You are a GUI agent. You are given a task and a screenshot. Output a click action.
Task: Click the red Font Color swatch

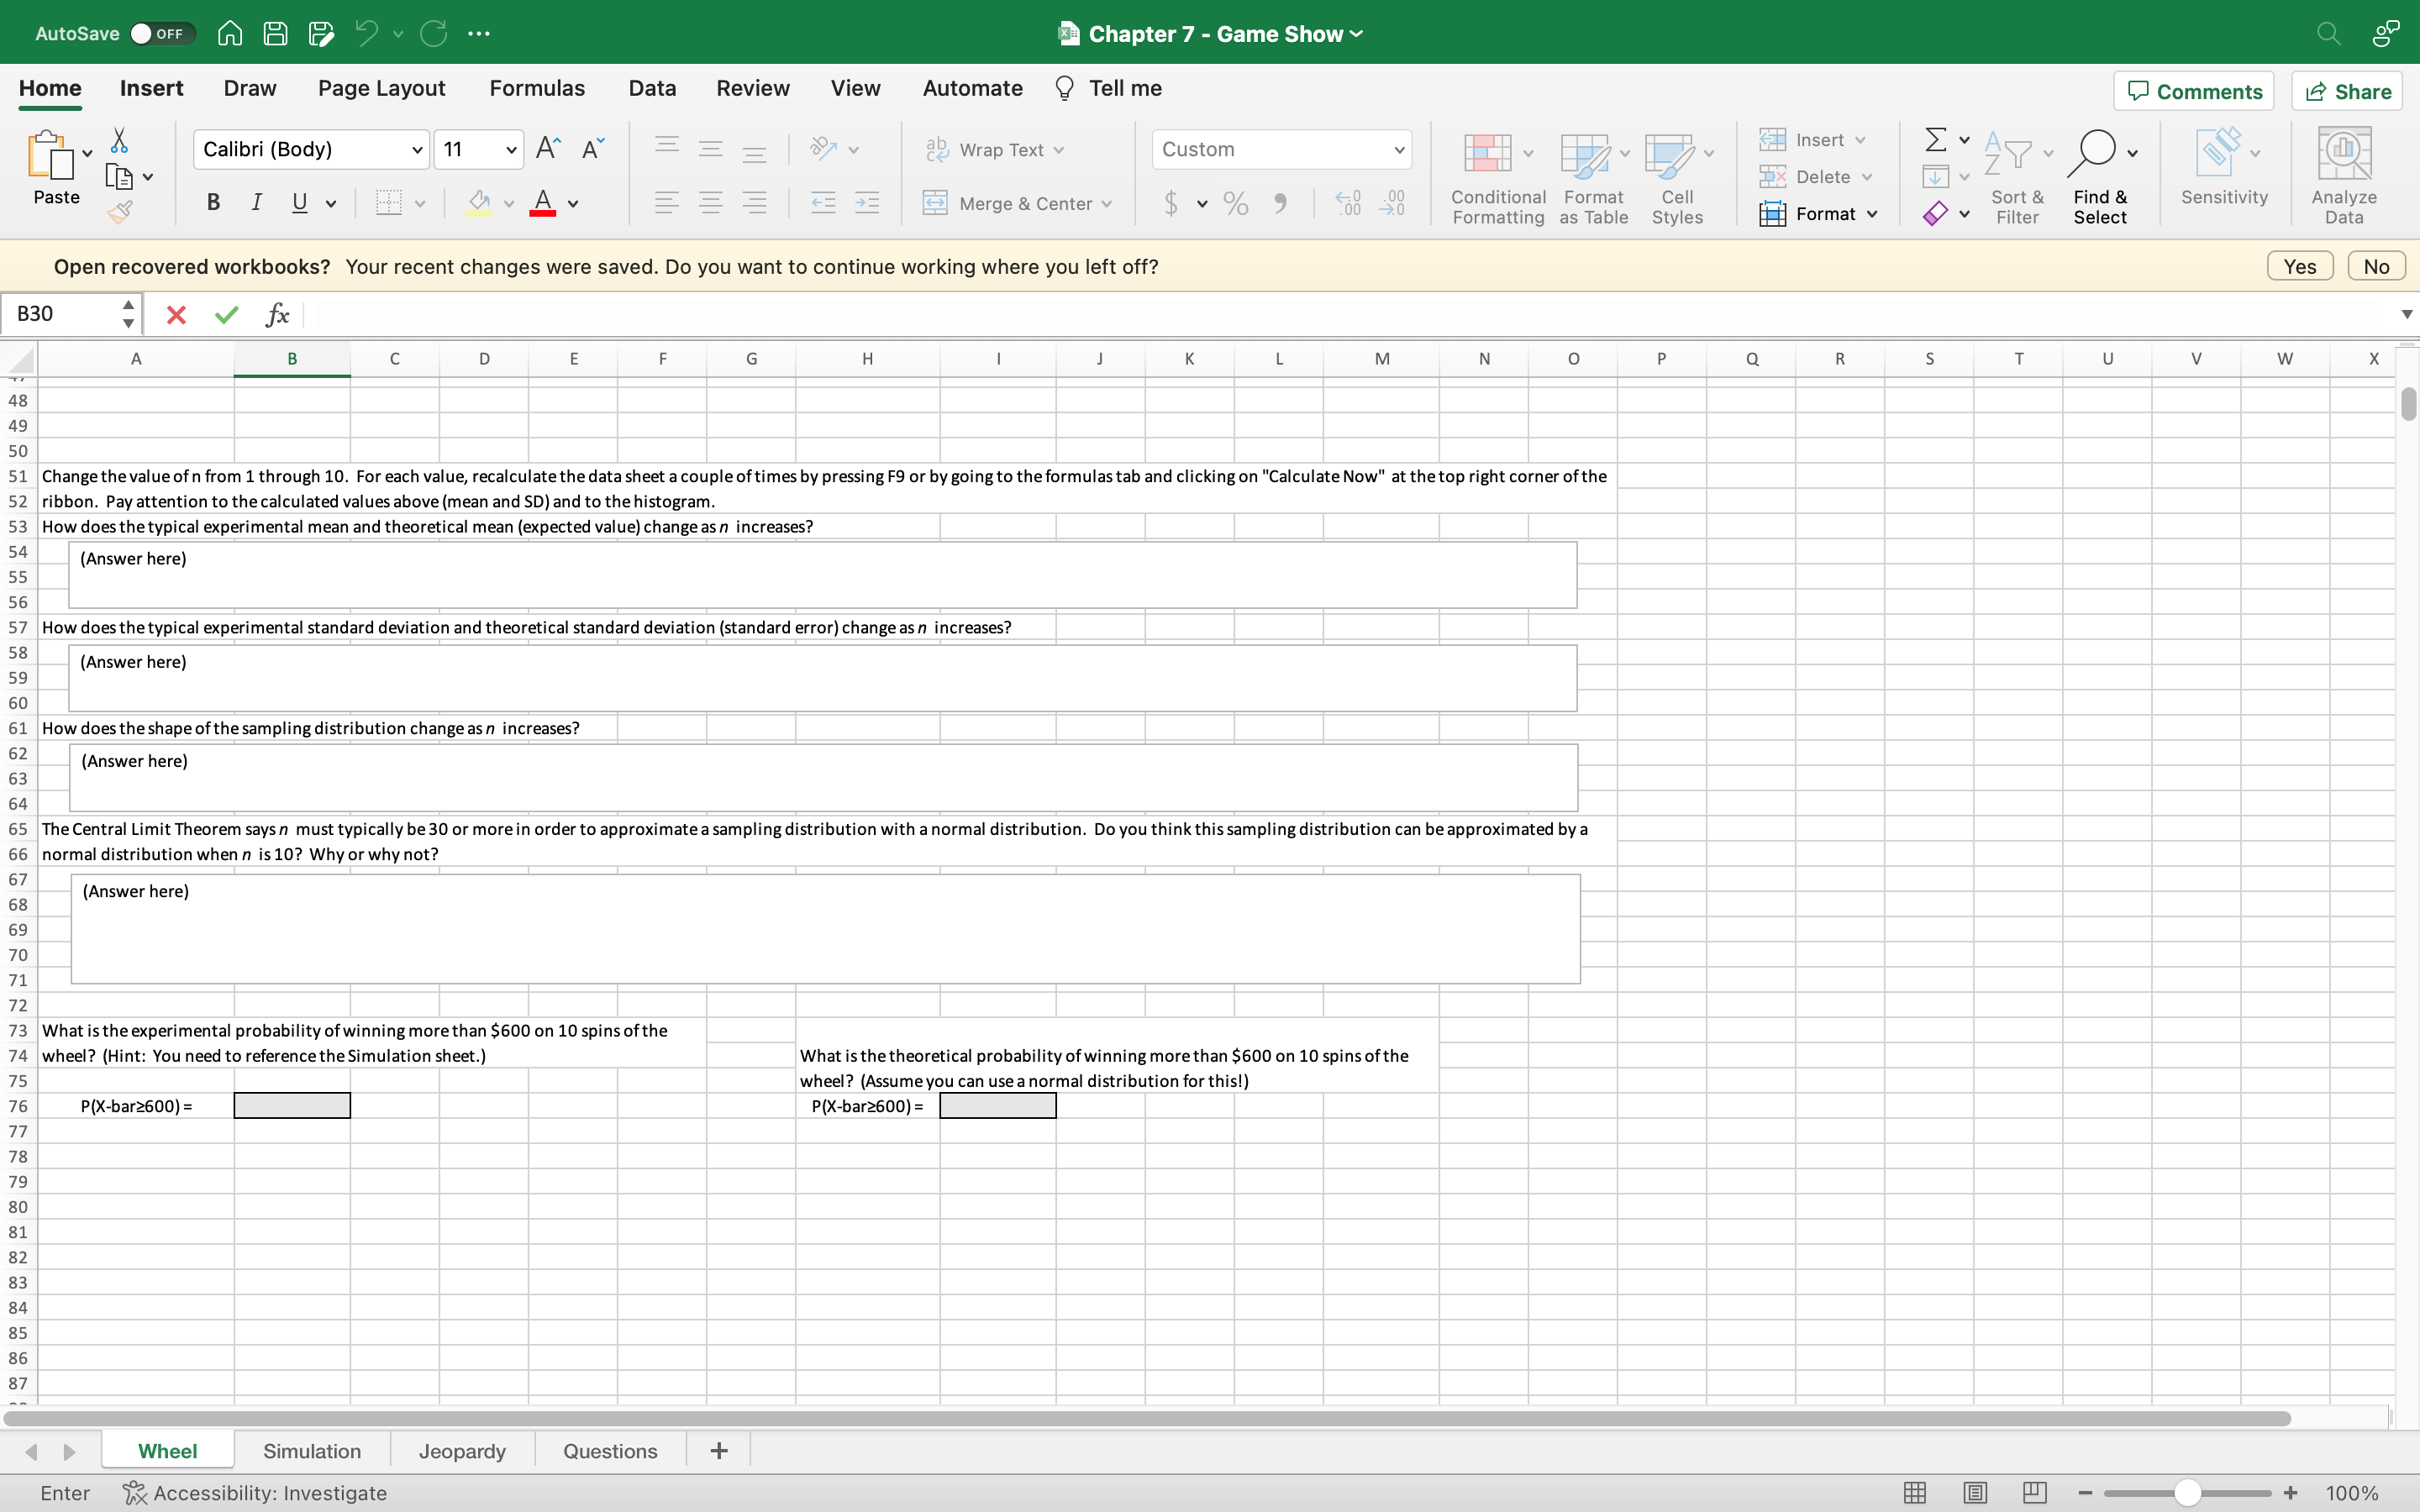(x=542, y=203)
